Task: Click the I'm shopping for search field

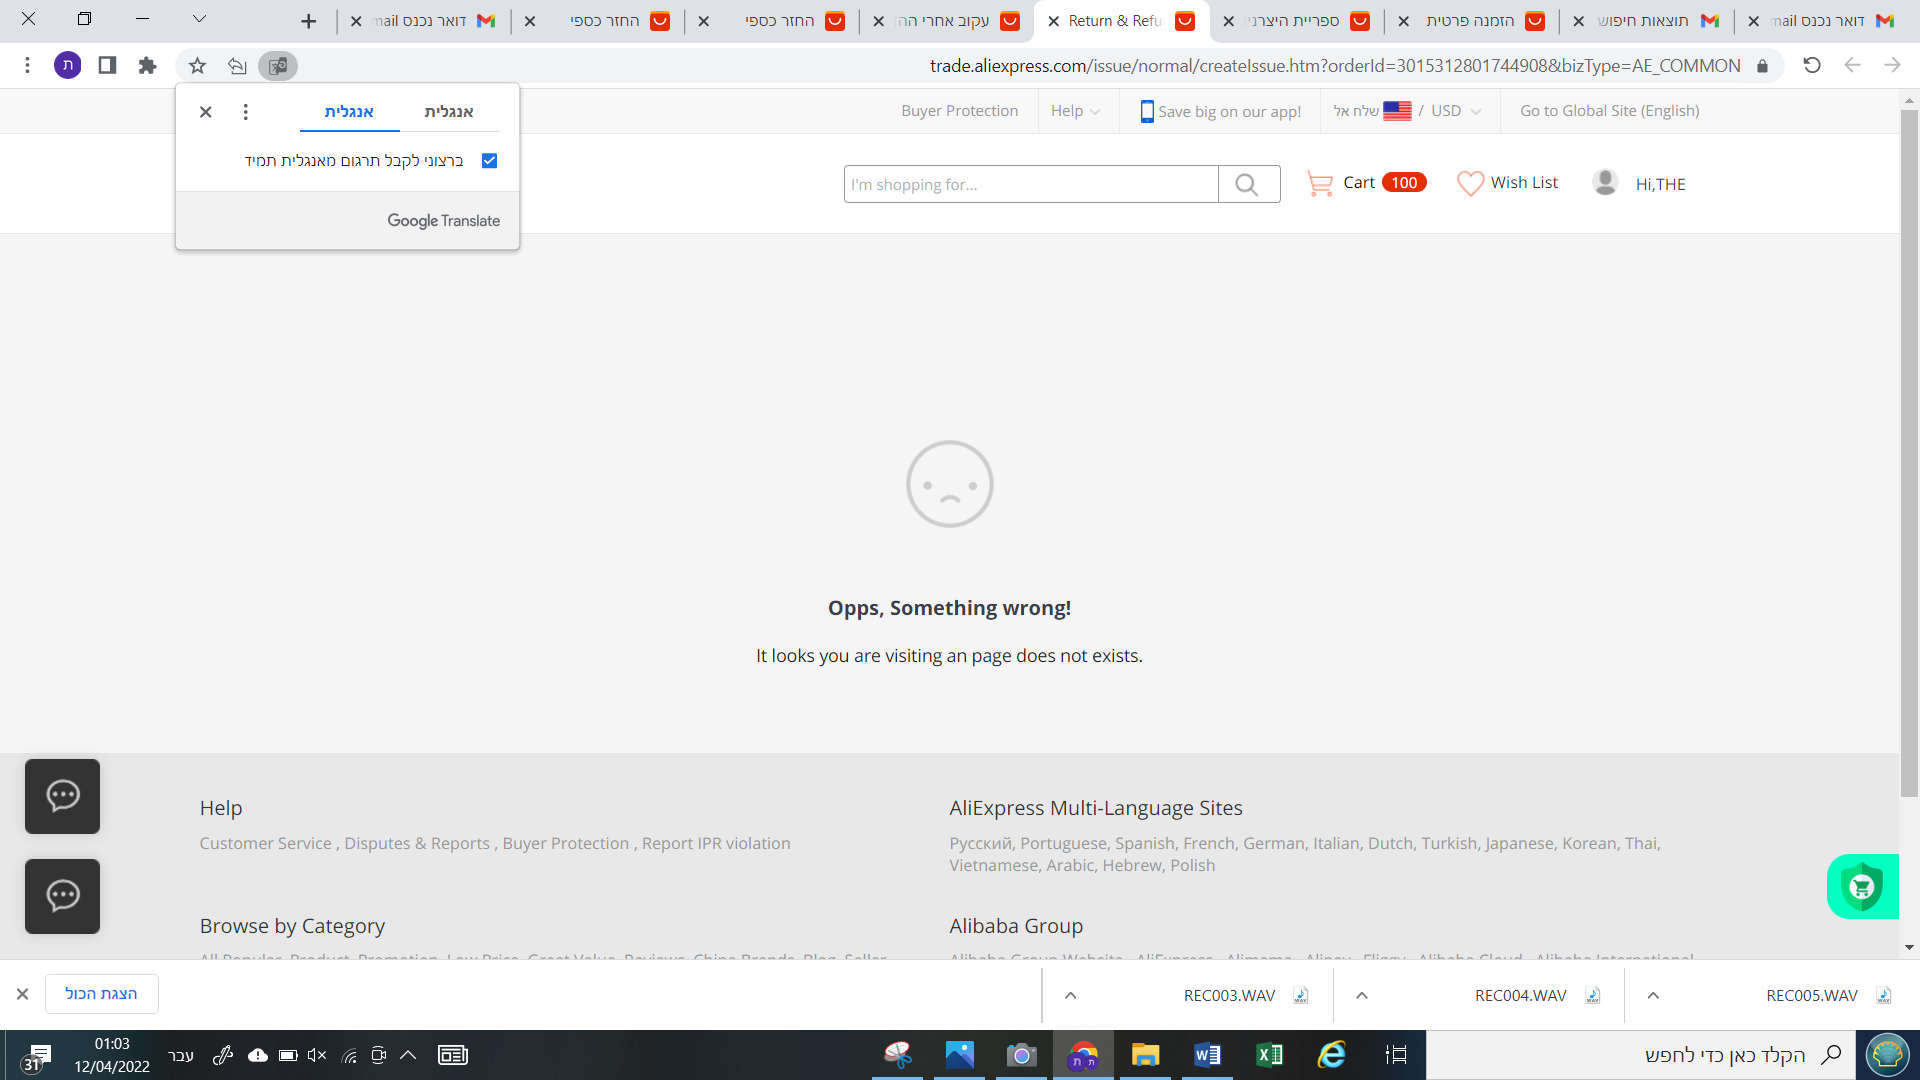Action: pyautogui.click(x=1030, y=185)
